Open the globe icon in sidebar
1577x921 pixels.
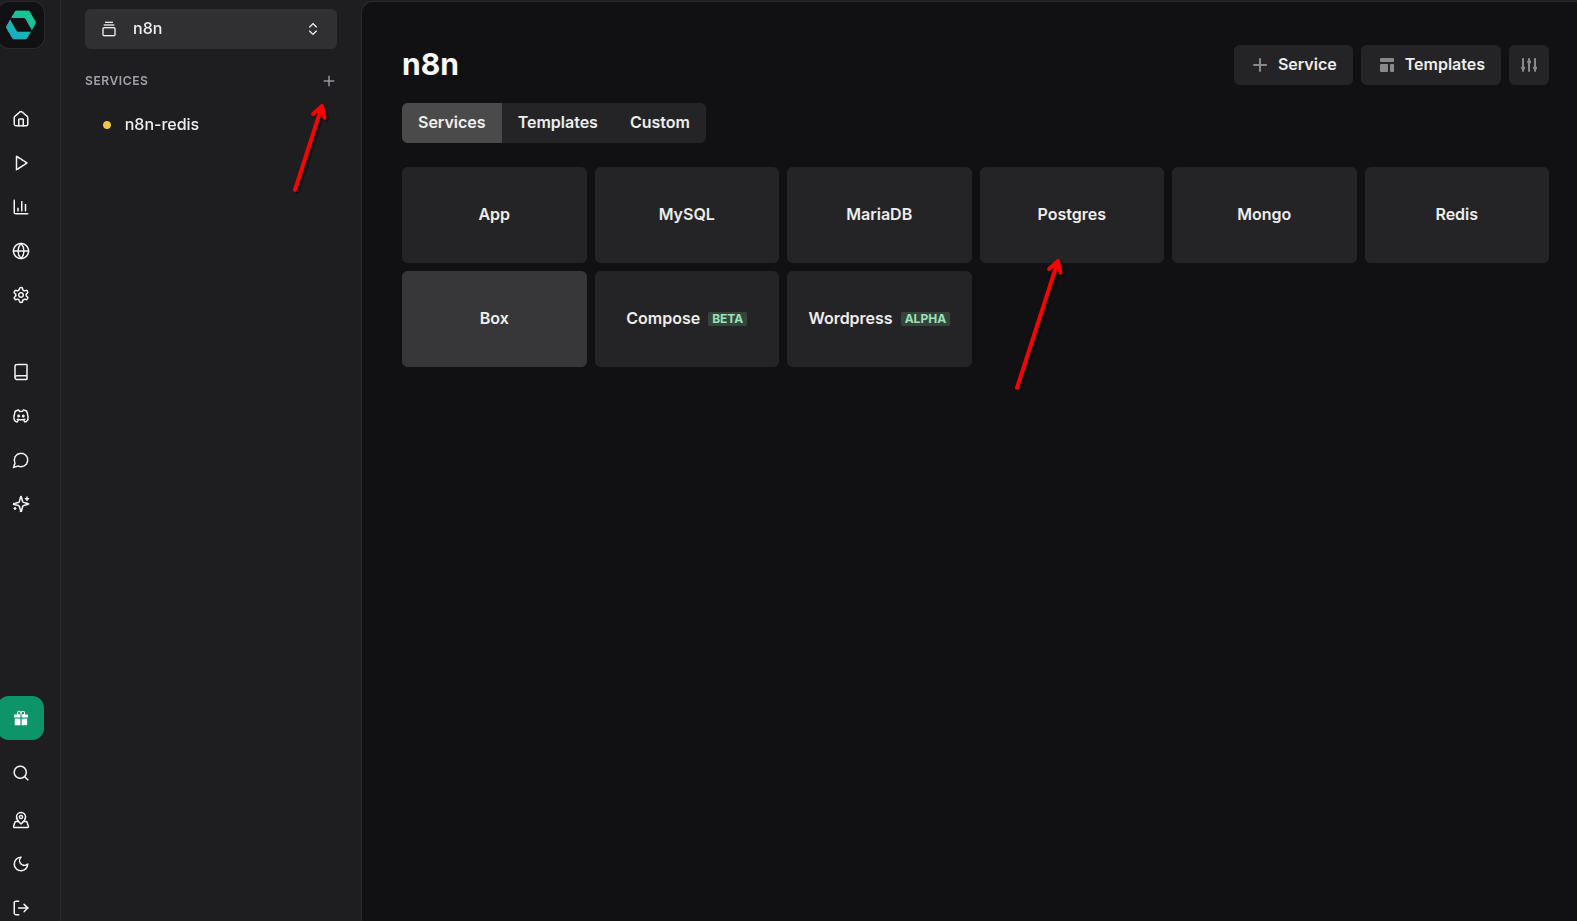(x=21, y=251)
